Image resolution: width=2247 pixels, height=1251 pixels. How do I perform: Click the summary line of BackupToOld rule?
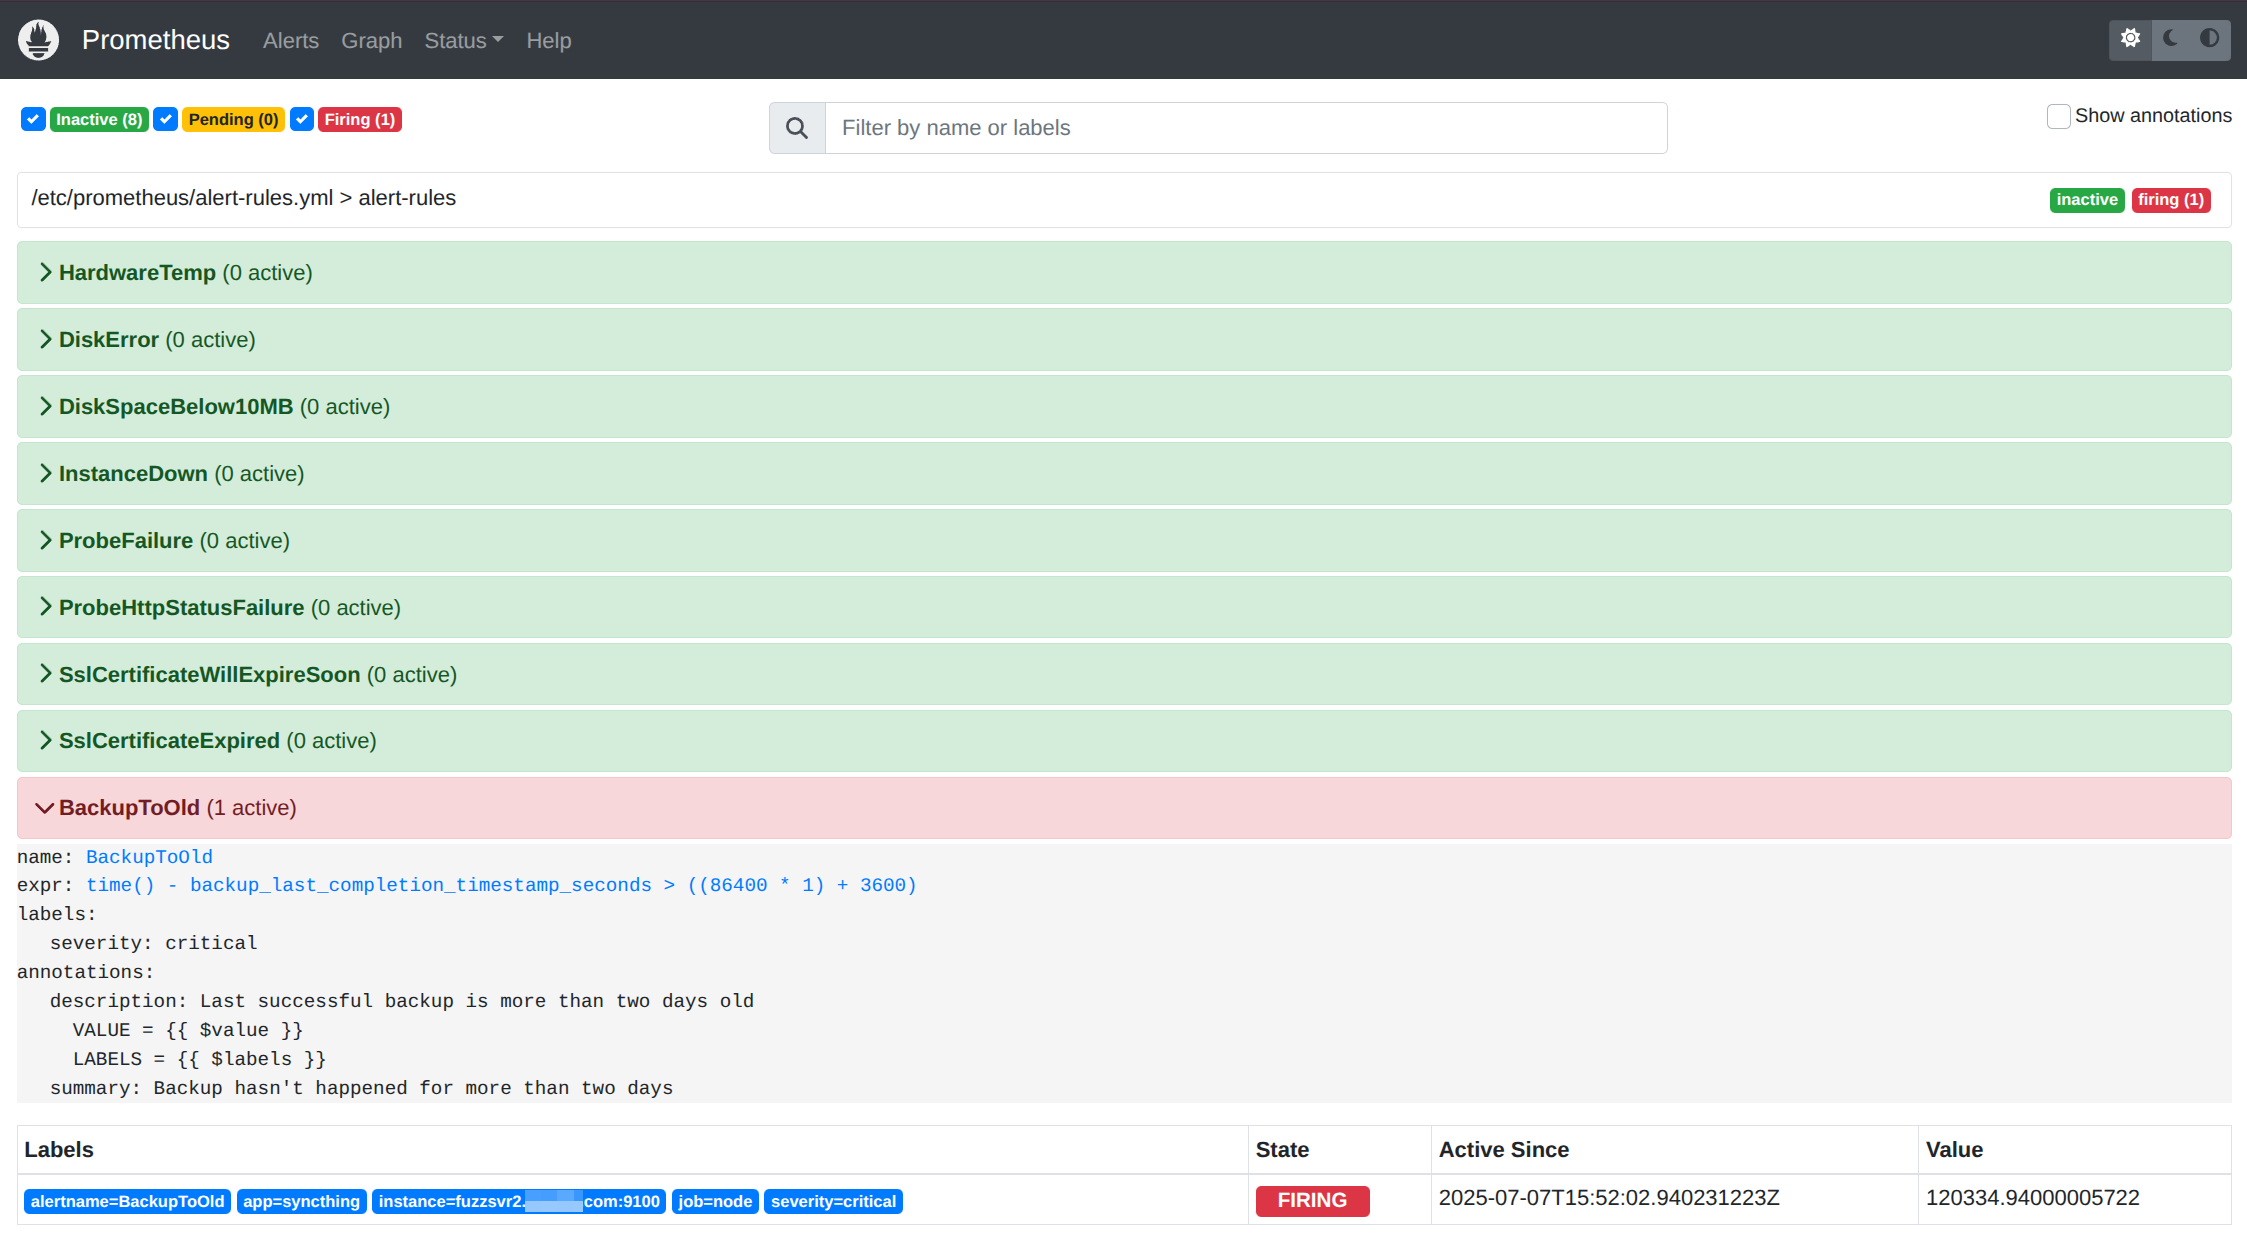362,1088
